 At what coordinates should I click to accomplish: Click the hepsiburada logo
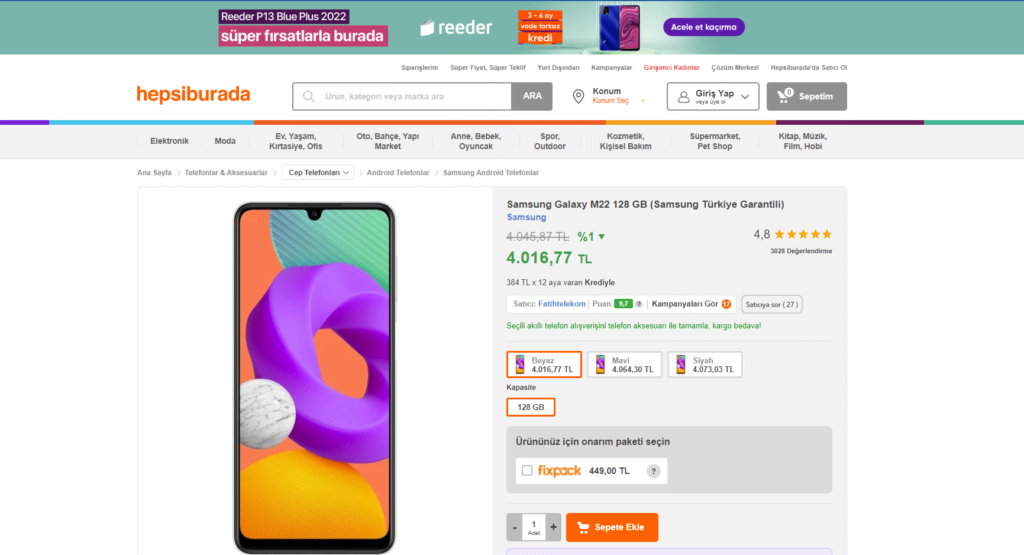pos(193,95)
